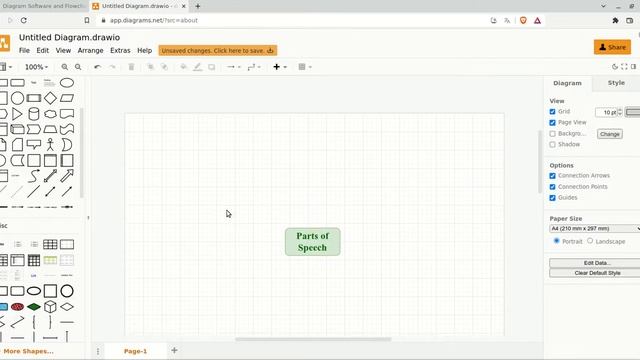The height and width of the screenshot is (360, 640).
Task: Toggle Connection Points checkbox
Action: [x=552, y=187]
